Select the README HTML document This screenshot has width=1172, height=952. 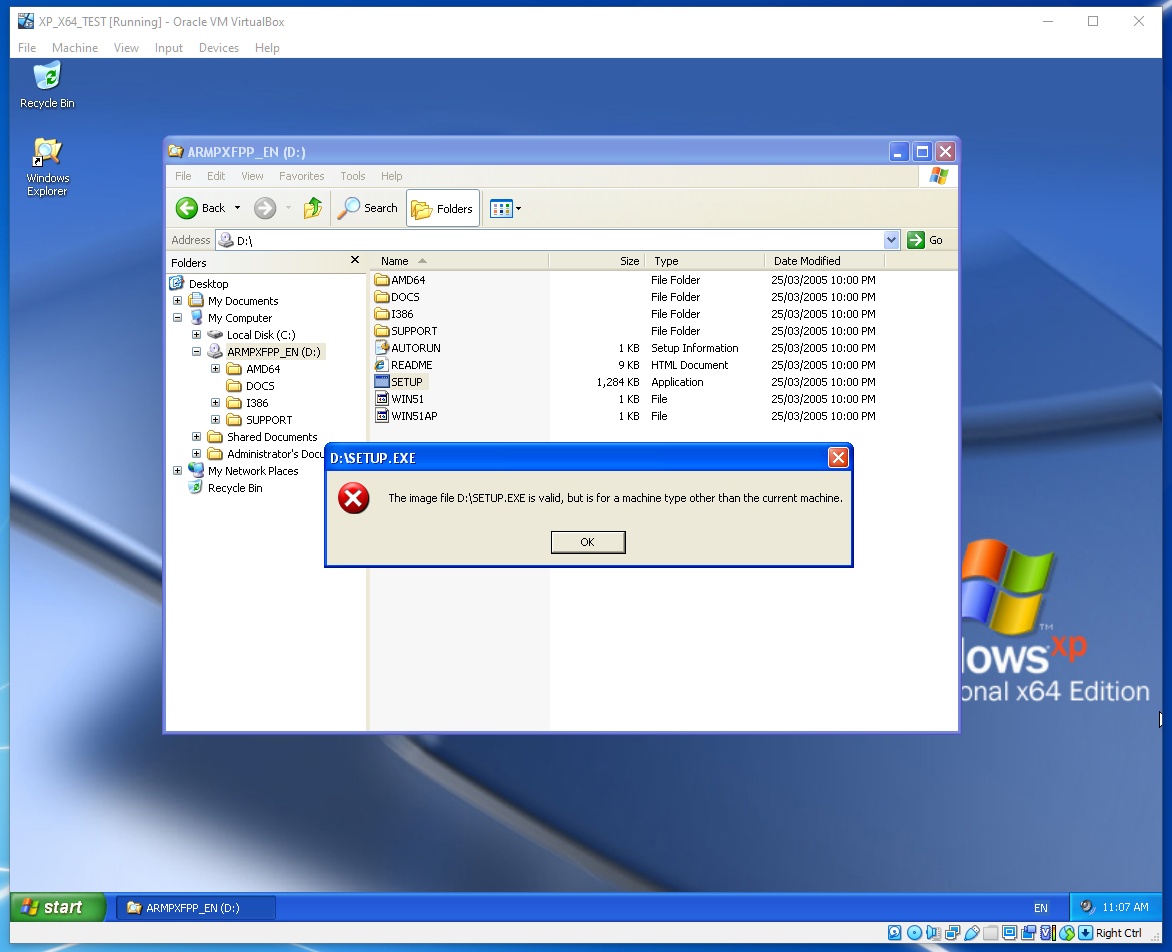(x=404, y=365)
